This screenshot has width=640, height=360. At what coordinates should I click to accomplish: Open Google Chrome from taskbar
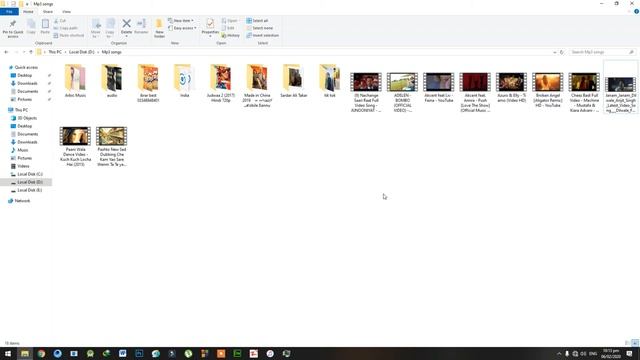41,353
